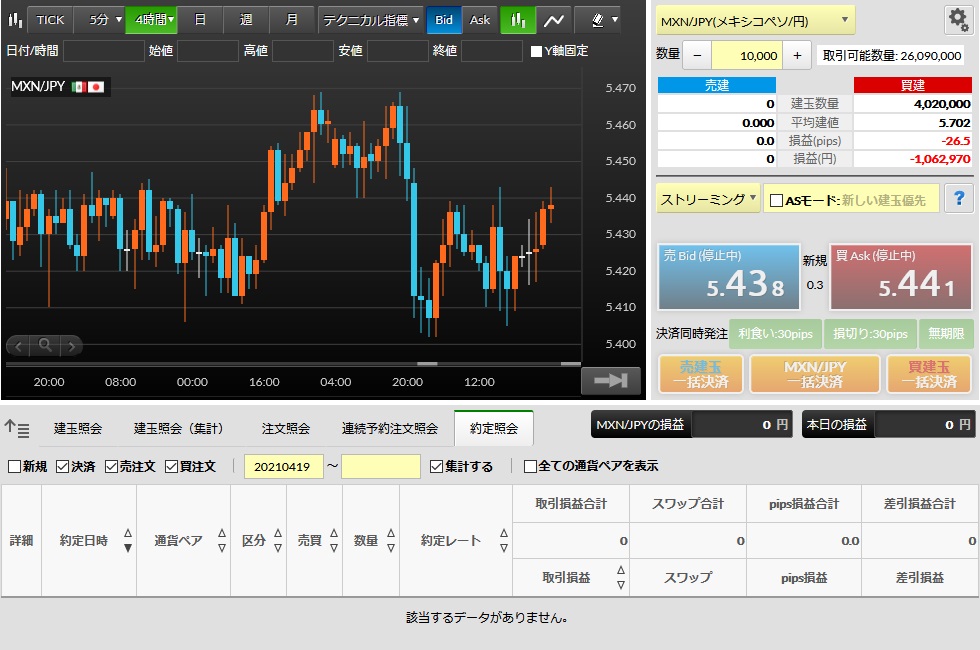Open the 約定照会 tab
Image resolution: width=980 pixels, height=650 pixels.
click(494, 429)
